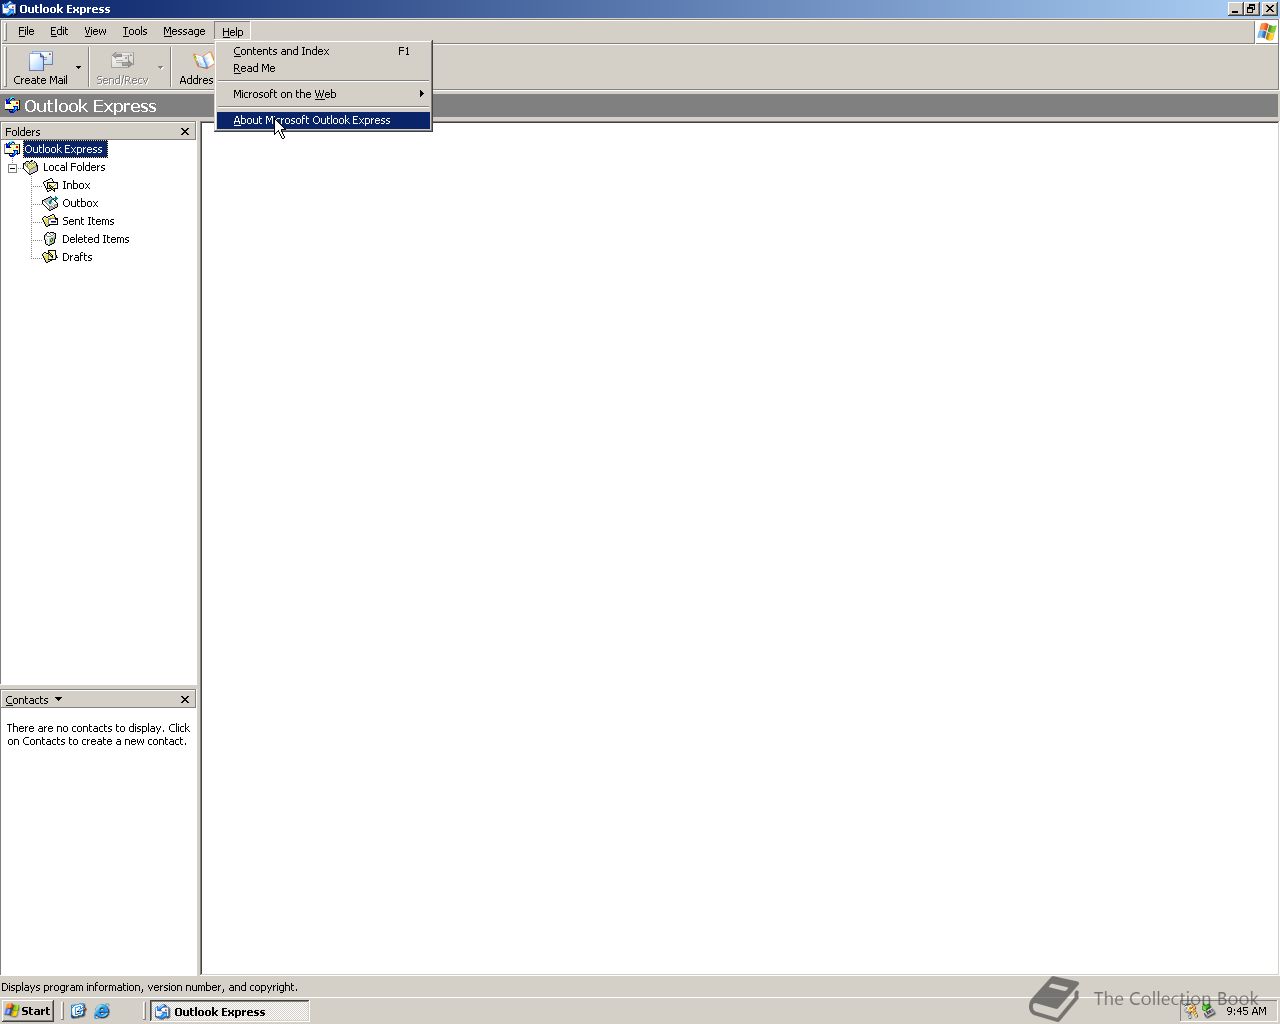Minimize the Outlook Express window
The height and width of the screenshot is (1024, 1280).
tap(1235, 9)
